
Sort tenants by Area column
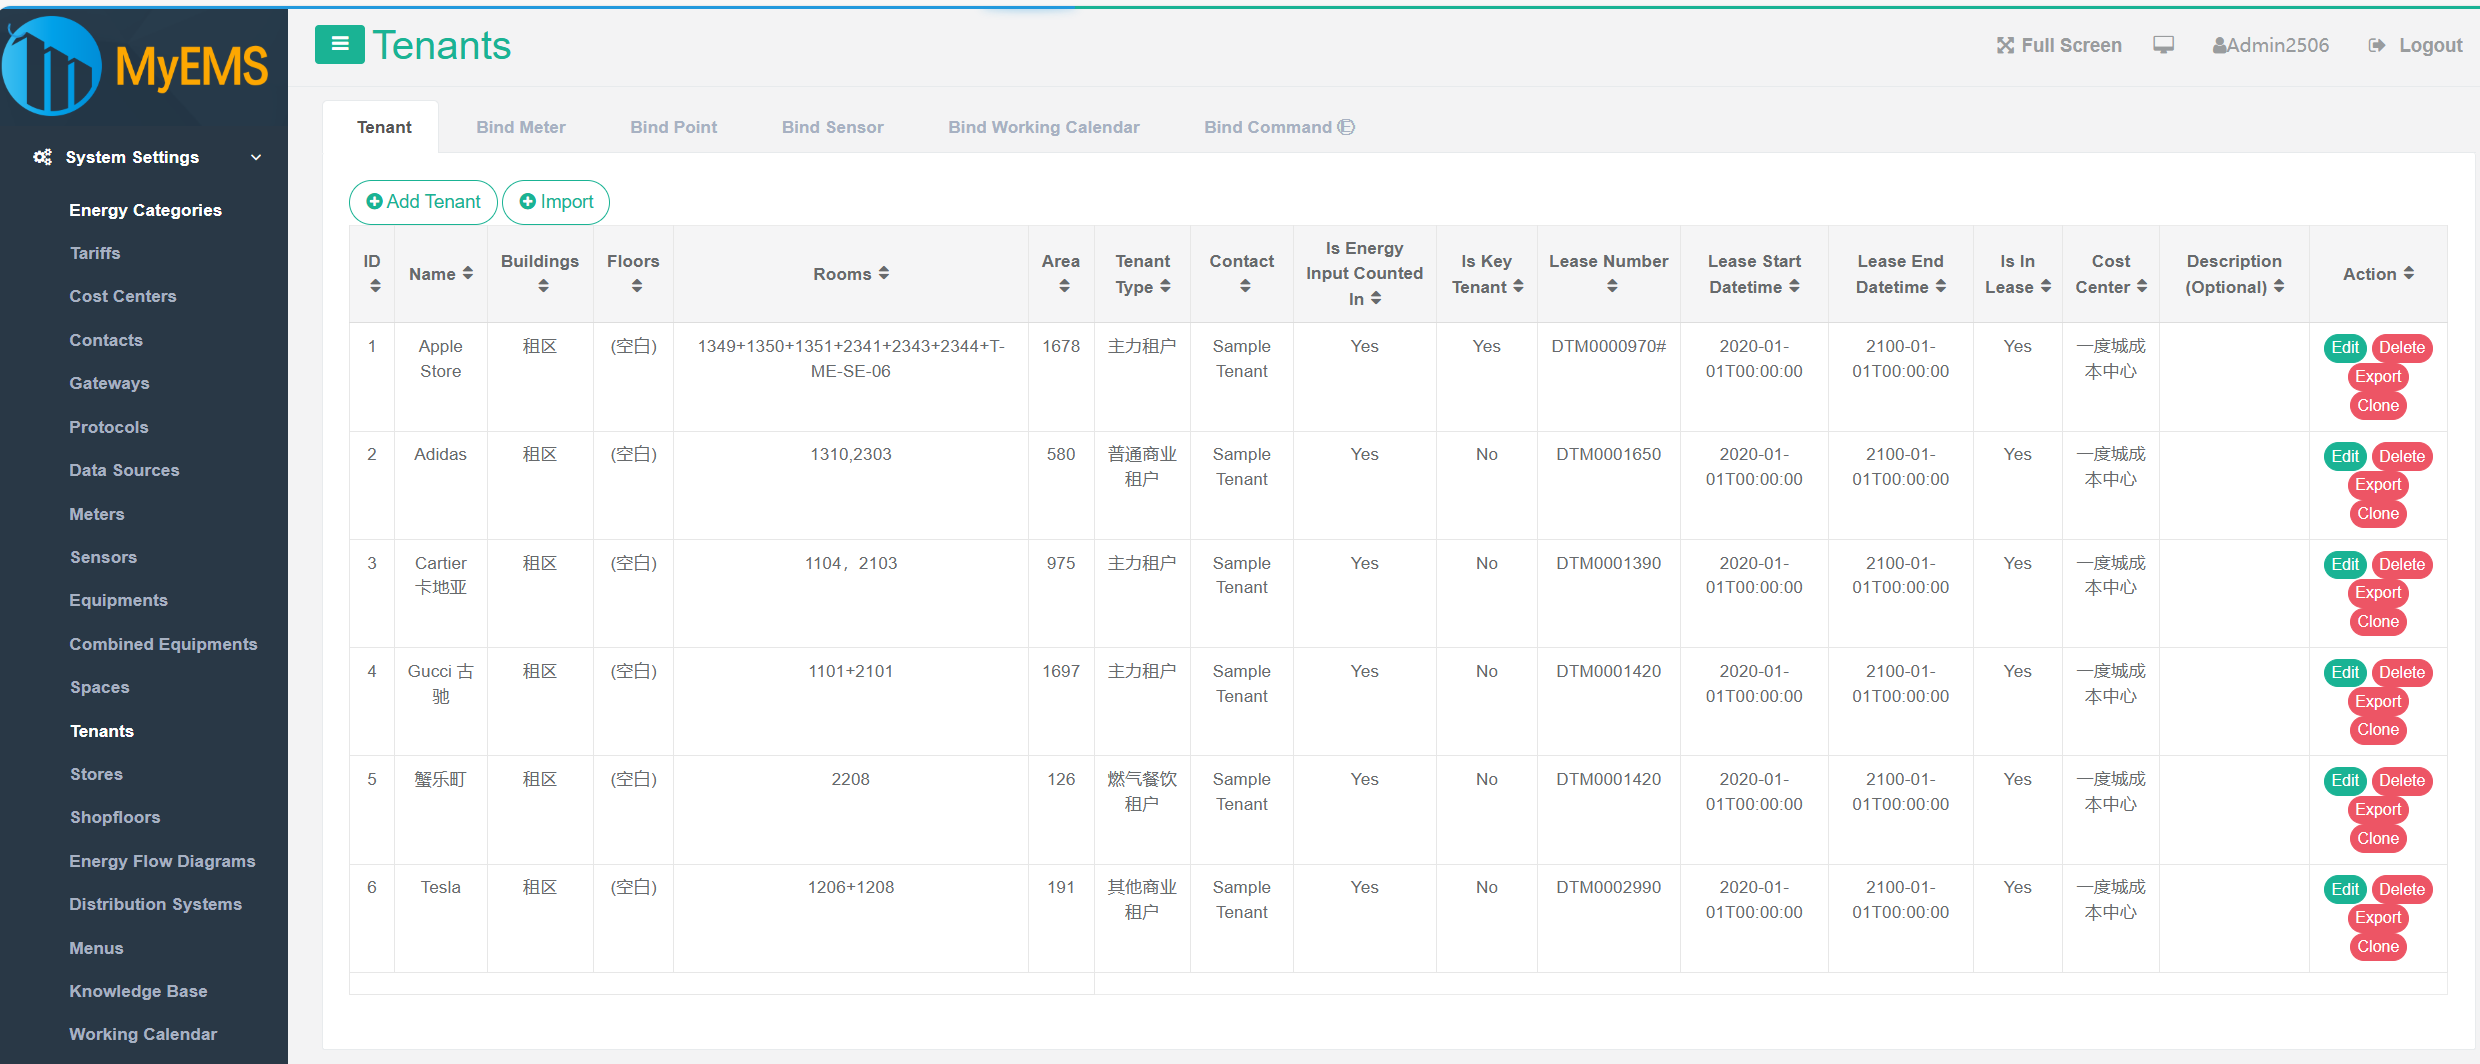click(x=1064, y=286)
